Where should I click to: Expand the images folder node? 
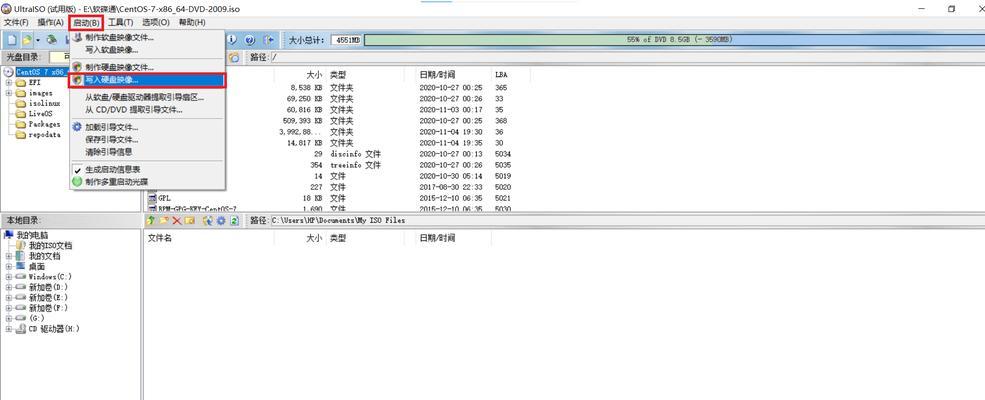[x=9, y=93]
